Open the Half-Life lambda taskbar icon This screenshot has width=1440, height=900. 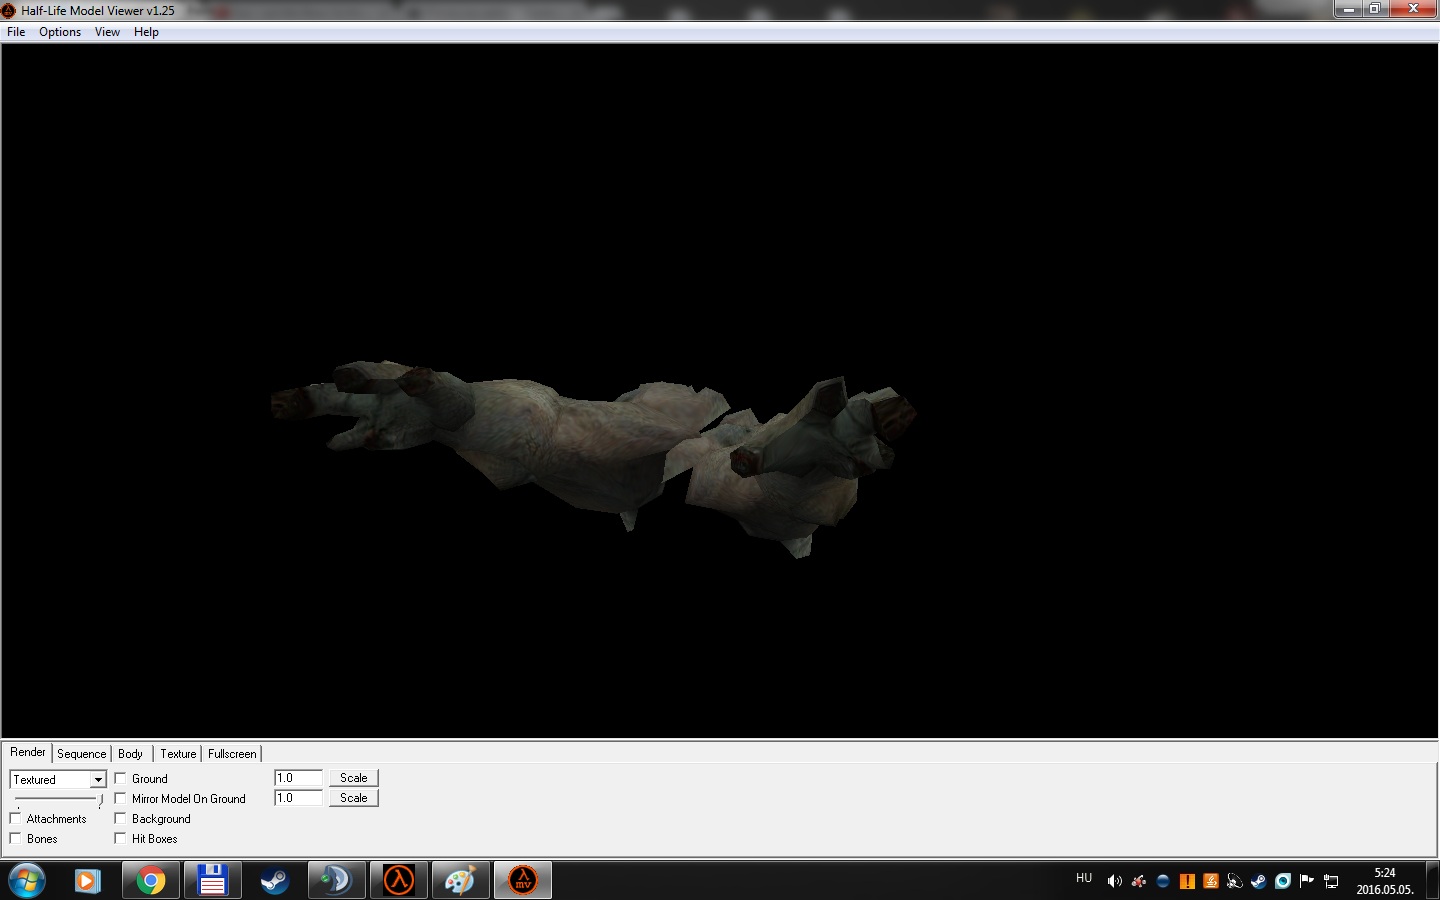398,881
